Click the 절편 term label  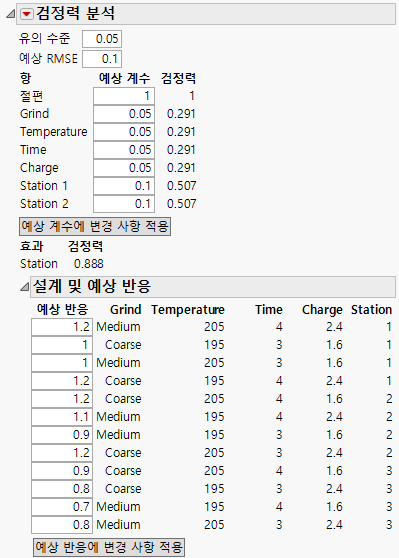coord(32,96)
